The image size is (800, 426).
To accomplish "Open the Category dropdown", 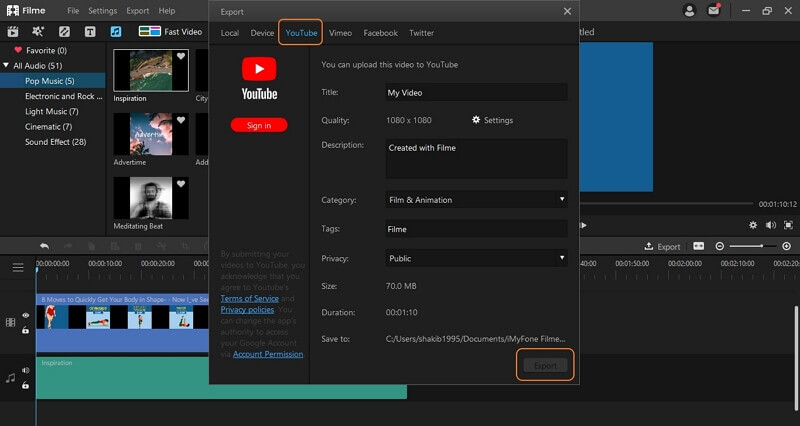I will coord(477,199).
